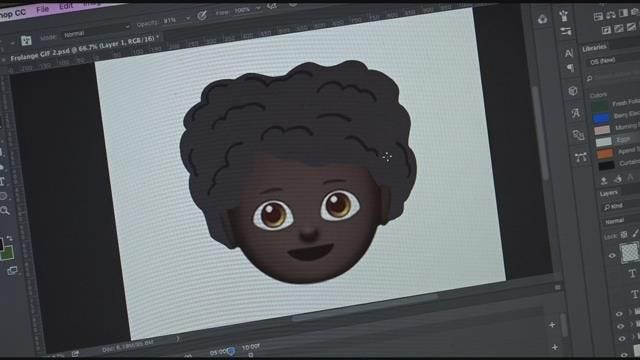Open the Paths panel icon in dock
This screenshot has height=360, width=640.
[x=580, y=157]
